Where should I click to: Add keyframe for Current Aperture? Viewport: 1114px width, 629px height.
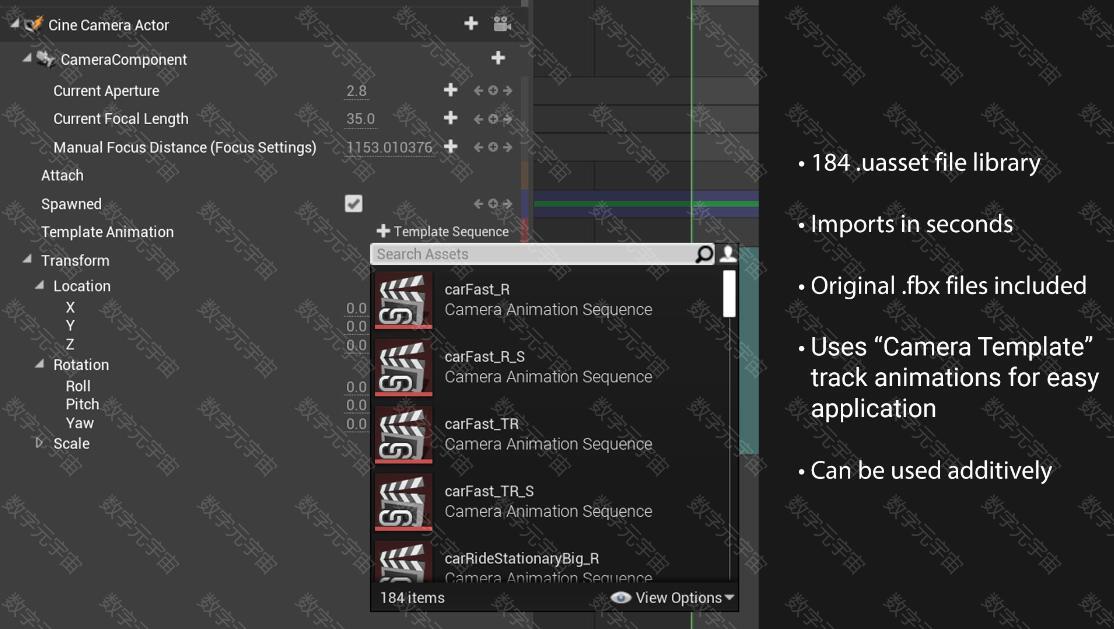point(450,90)
